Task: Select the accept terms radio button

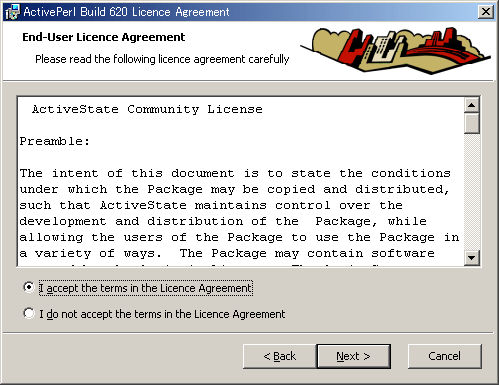Action: (29, 287)
